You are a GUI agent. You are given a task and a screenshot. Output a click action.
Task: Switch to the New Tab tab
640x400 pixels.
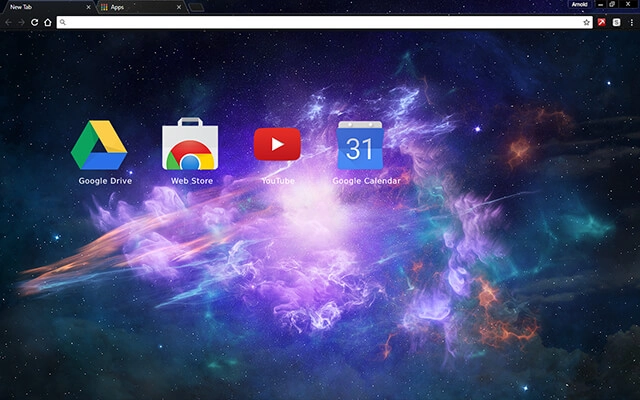47,7
